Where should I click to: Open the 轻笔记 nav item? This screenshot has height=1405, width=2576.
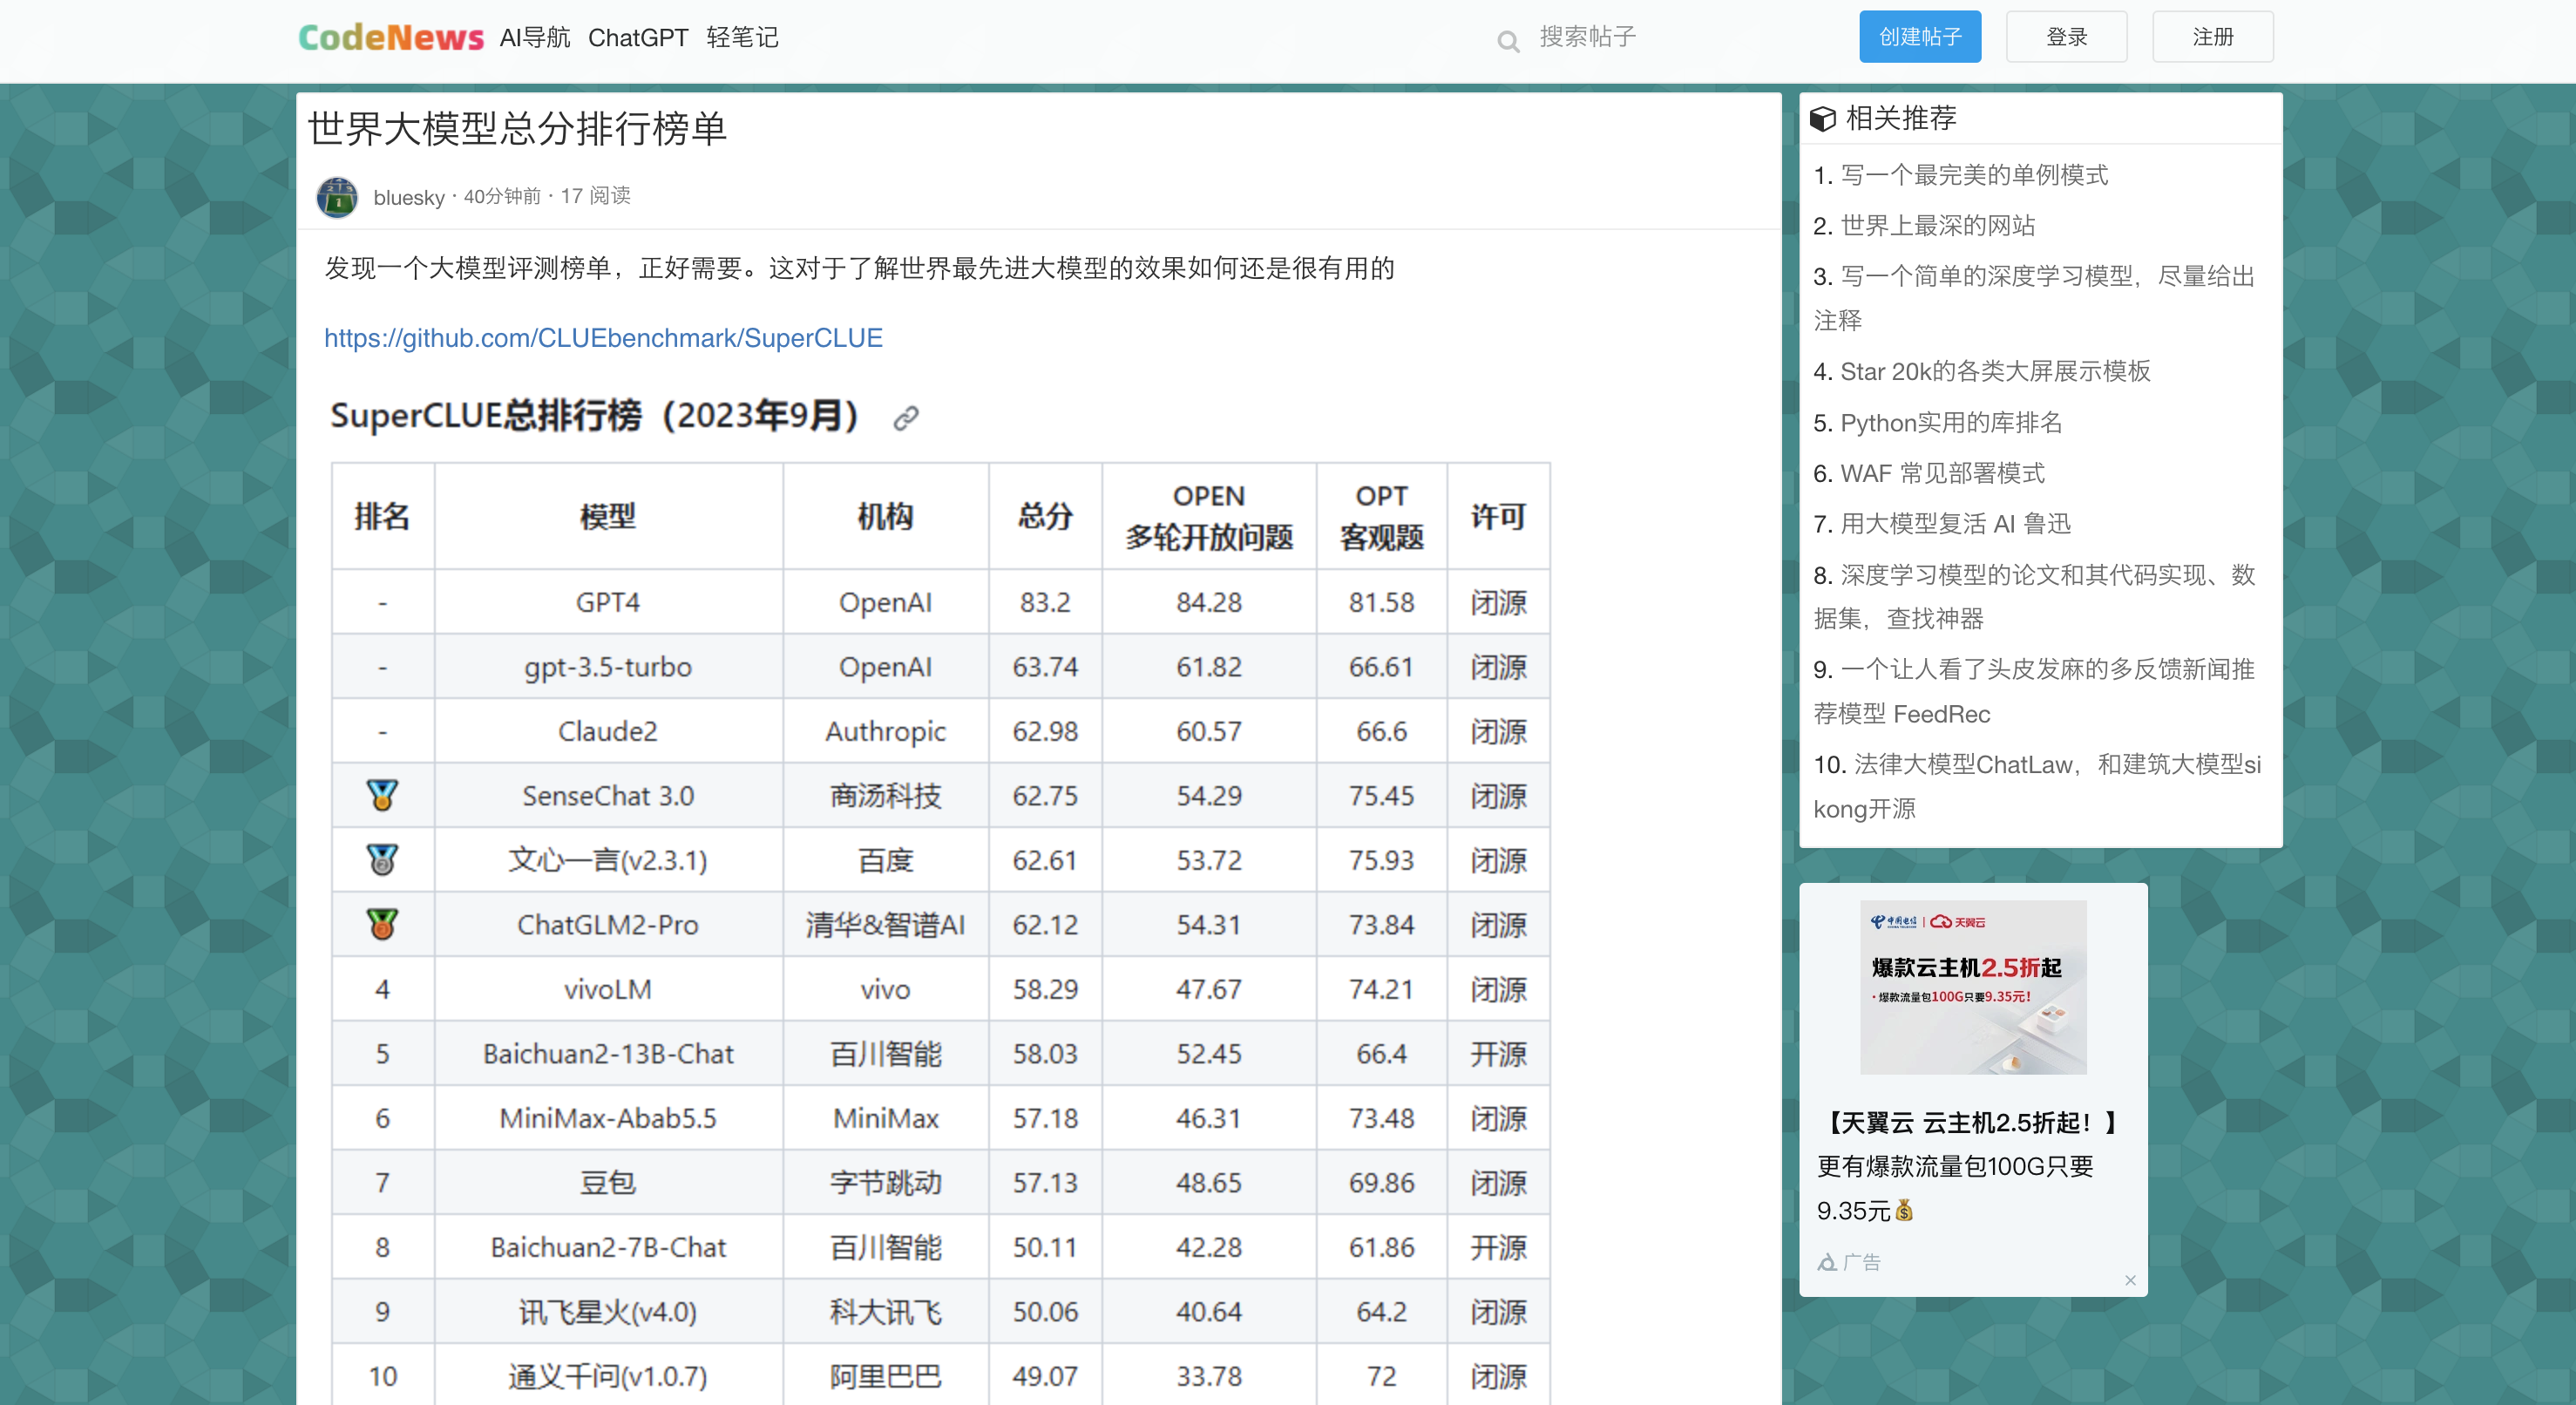(x=742, y=37)
